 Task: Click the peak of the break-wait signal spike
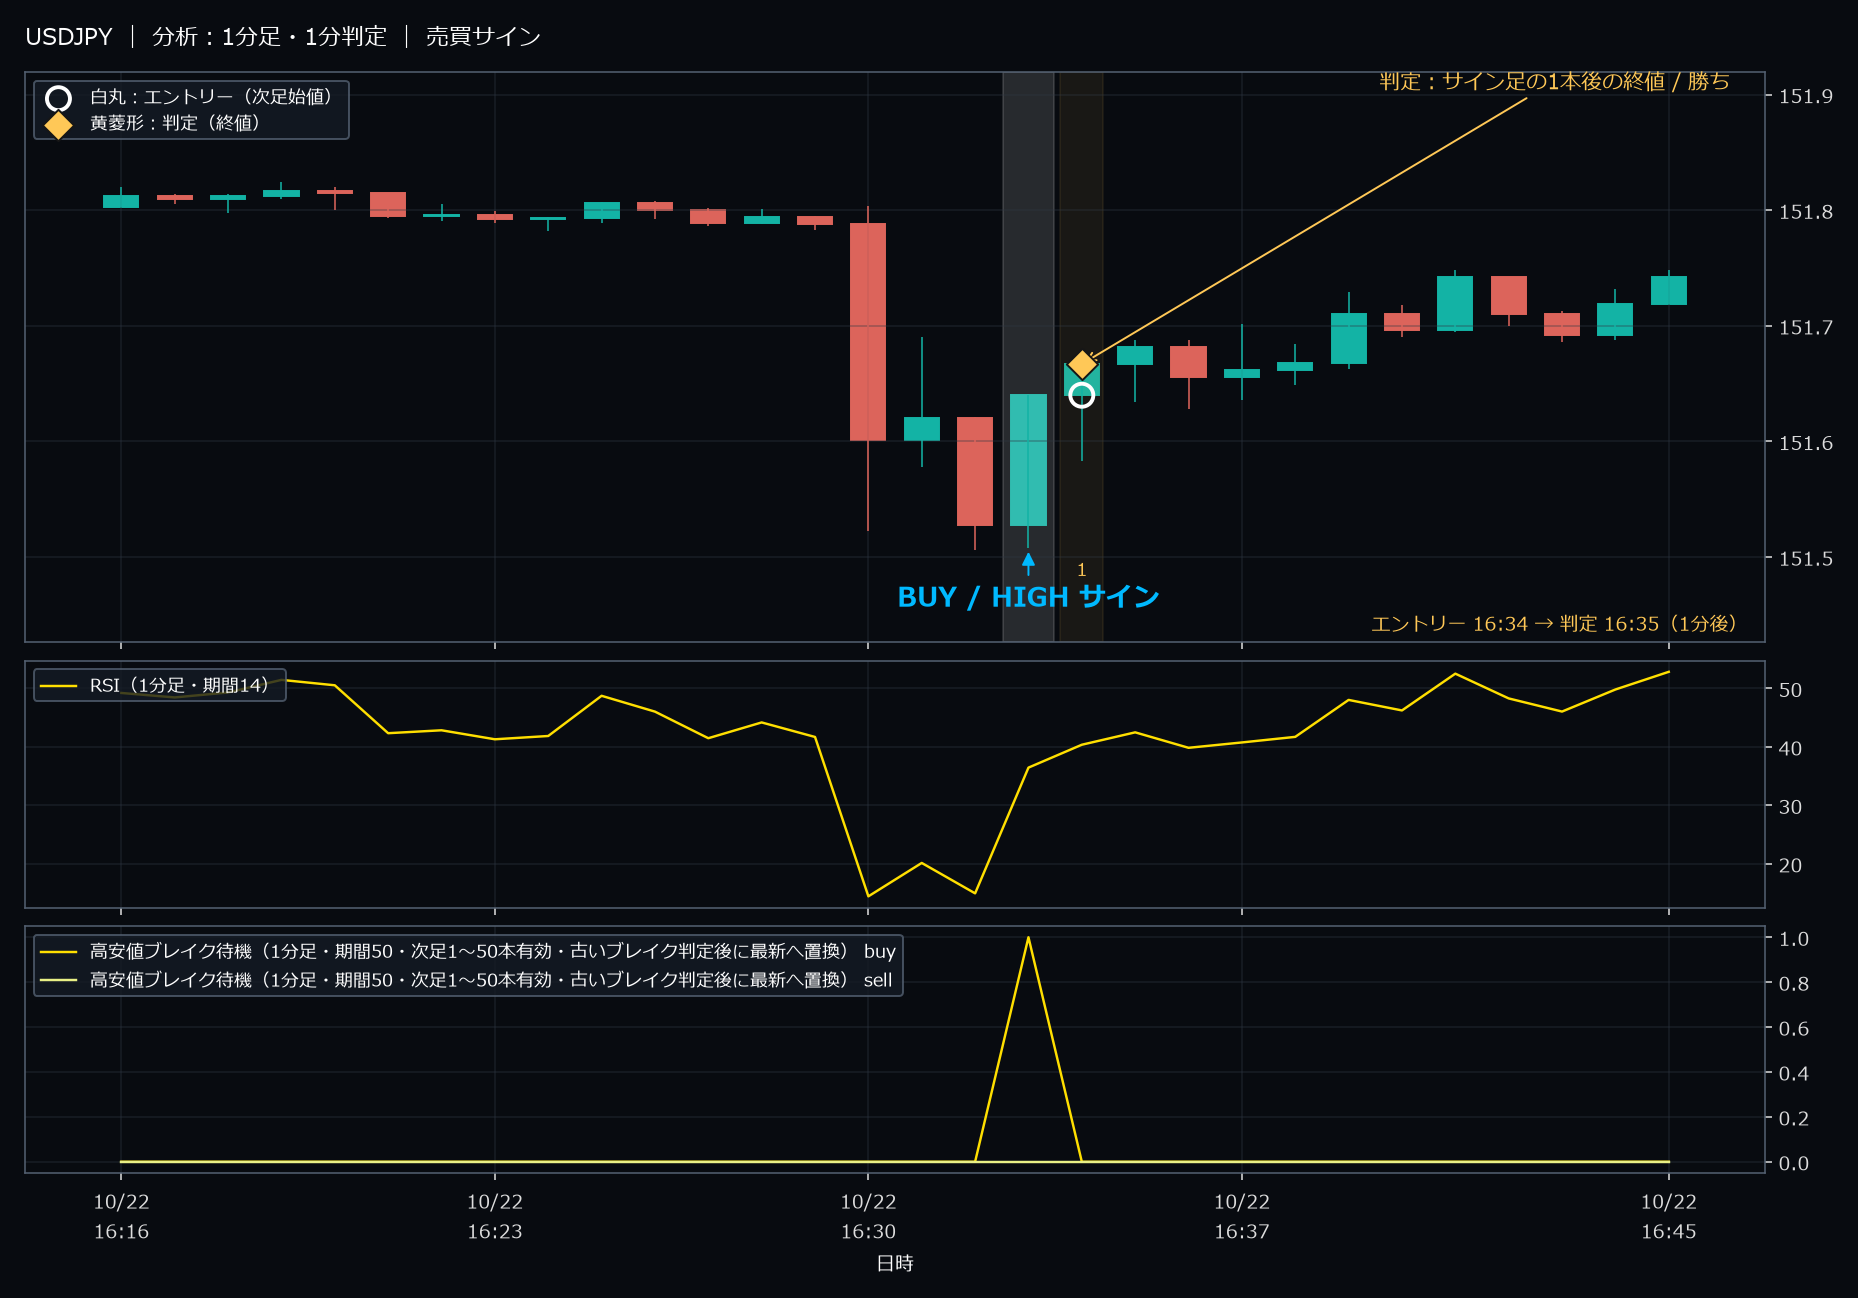point(1028,938)
